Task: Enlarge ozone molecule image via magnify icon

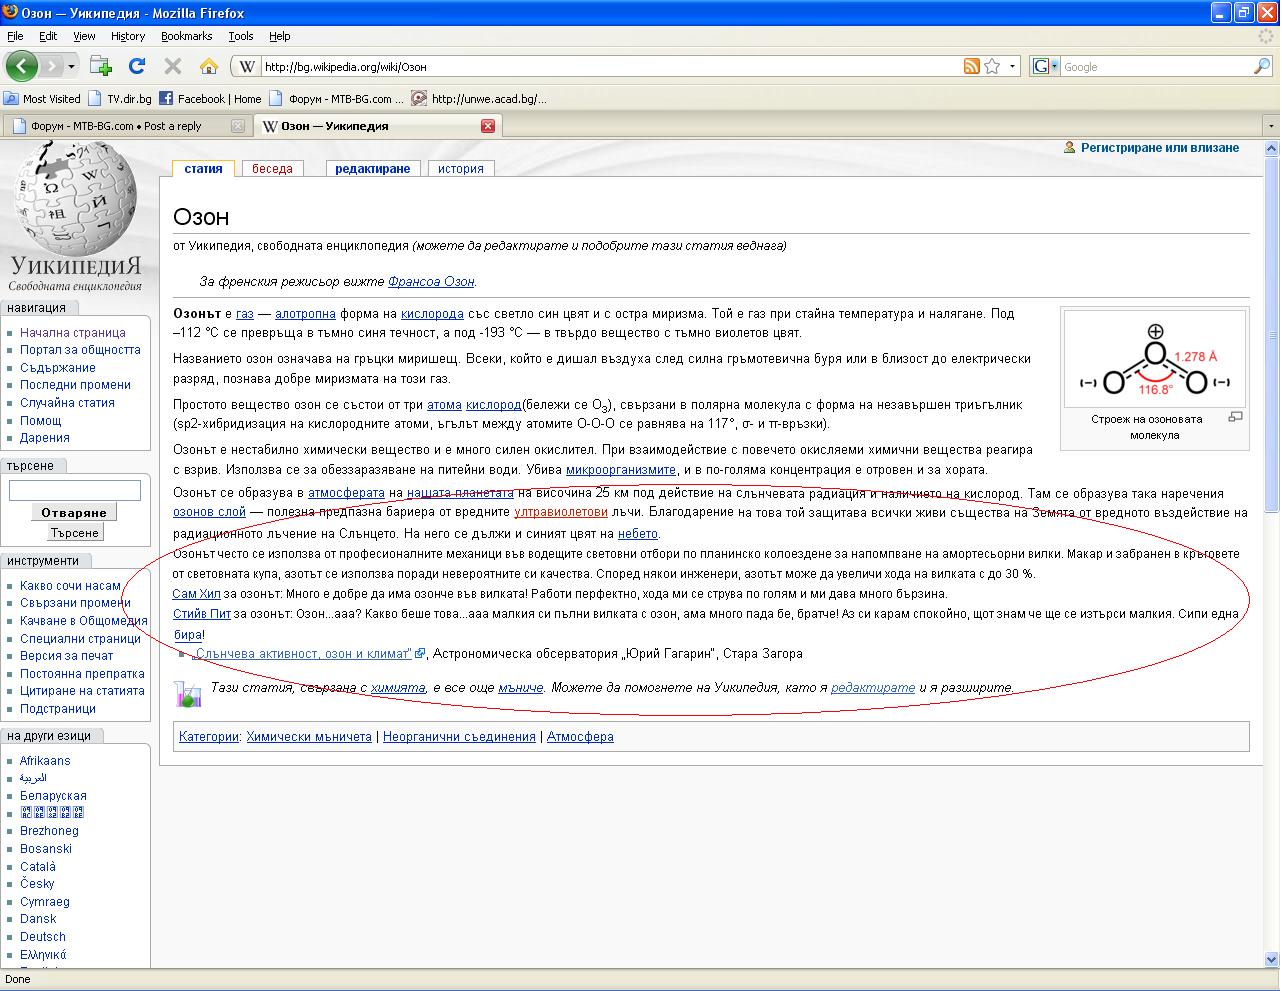Action: [x=1235, y=417]
